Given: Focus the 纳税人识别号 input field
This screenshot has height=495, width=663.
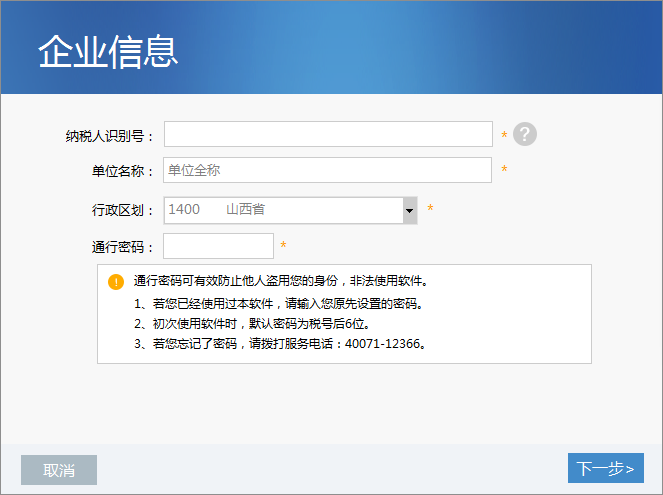Looking at the screenshot, I should 328,135.
